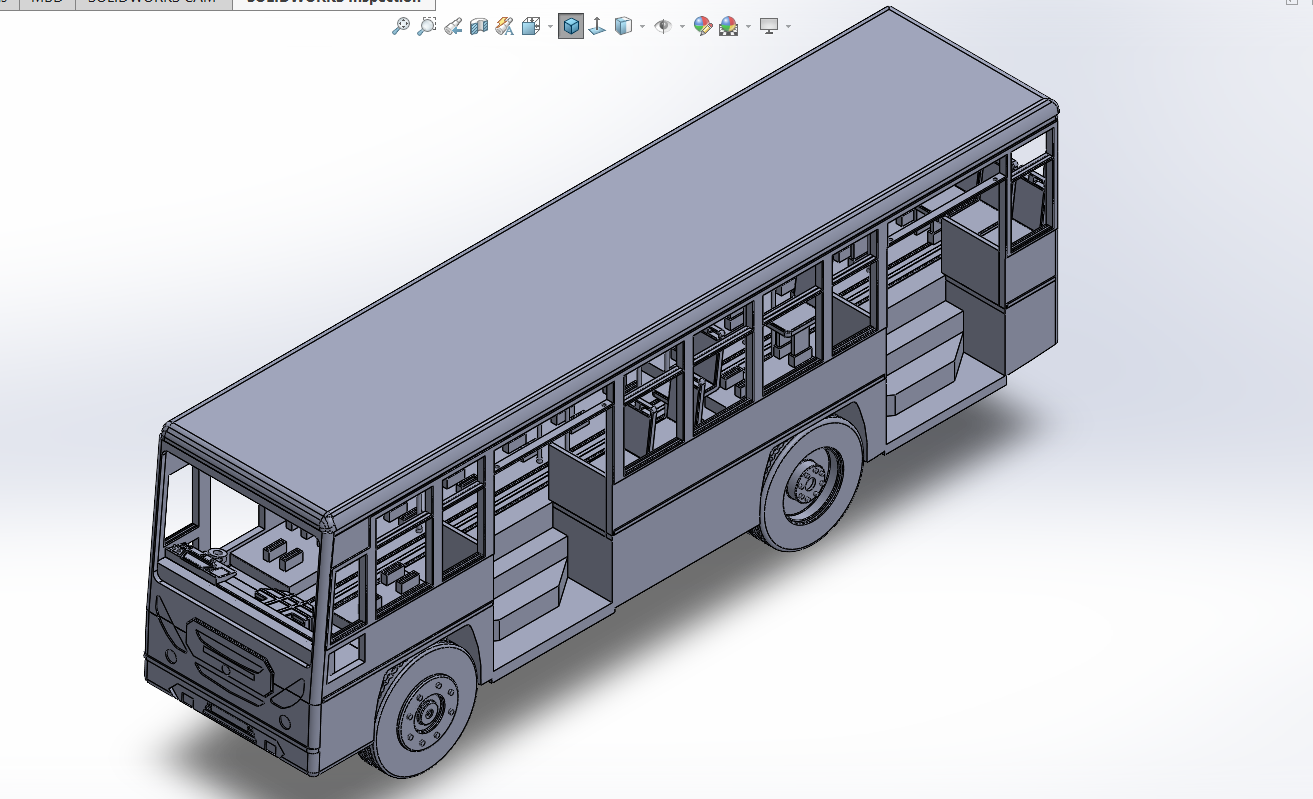Toggle Dynamic Annotation Views
The height and width of the screenshot is (799, 1313).
click(x=505, y=26)
